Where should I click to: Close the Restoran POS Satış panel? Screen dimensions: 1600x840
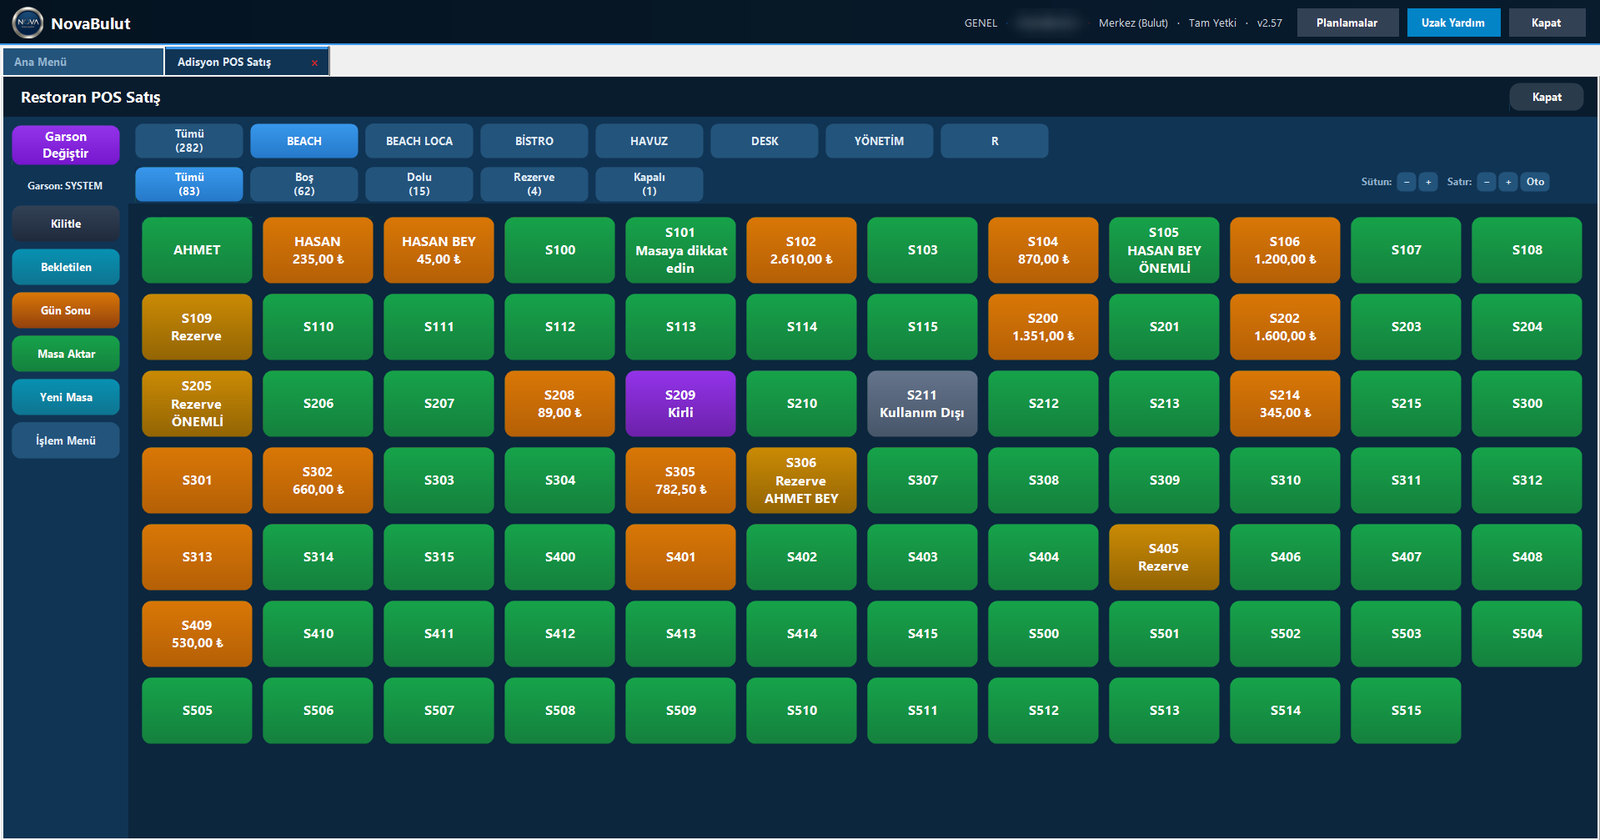(x=1546, y=97)
